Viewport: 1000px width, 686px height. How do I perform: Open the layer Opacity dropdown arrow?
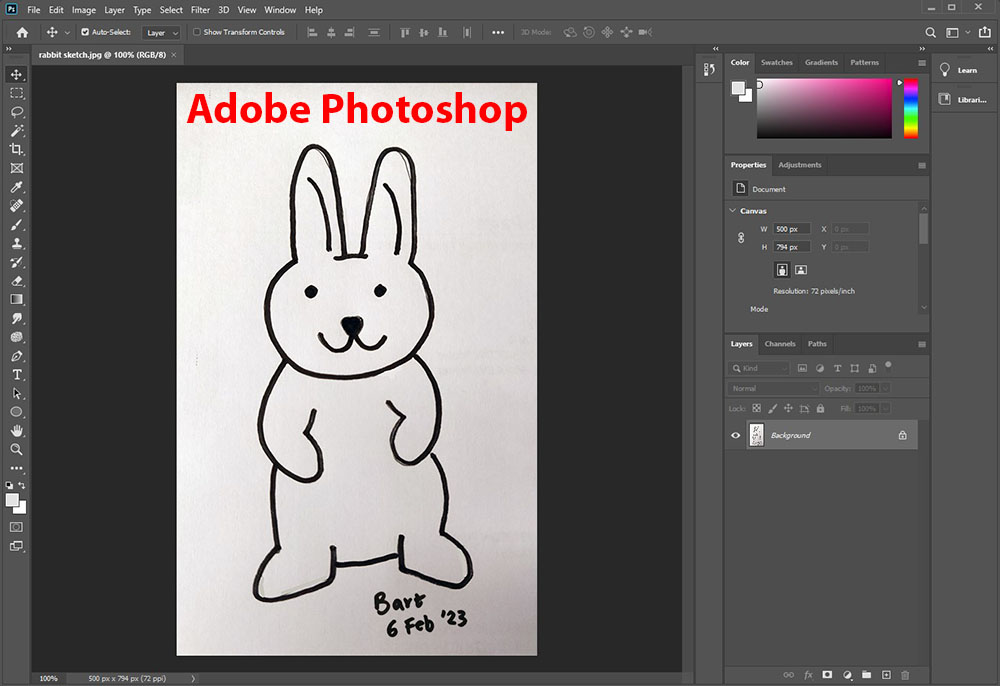pyautogui.click(x=885, y=388)
